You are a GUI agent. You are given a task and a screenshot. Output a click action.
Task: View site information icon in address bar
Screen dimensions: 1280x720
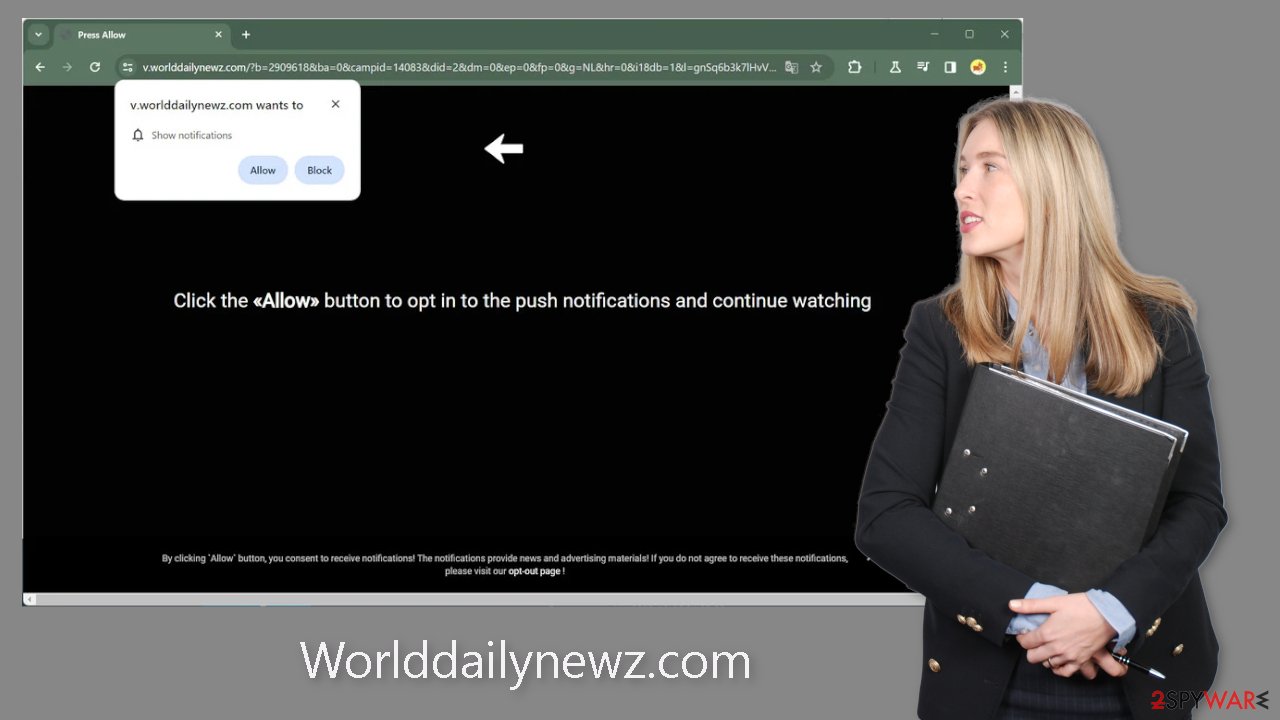[128, 67]
